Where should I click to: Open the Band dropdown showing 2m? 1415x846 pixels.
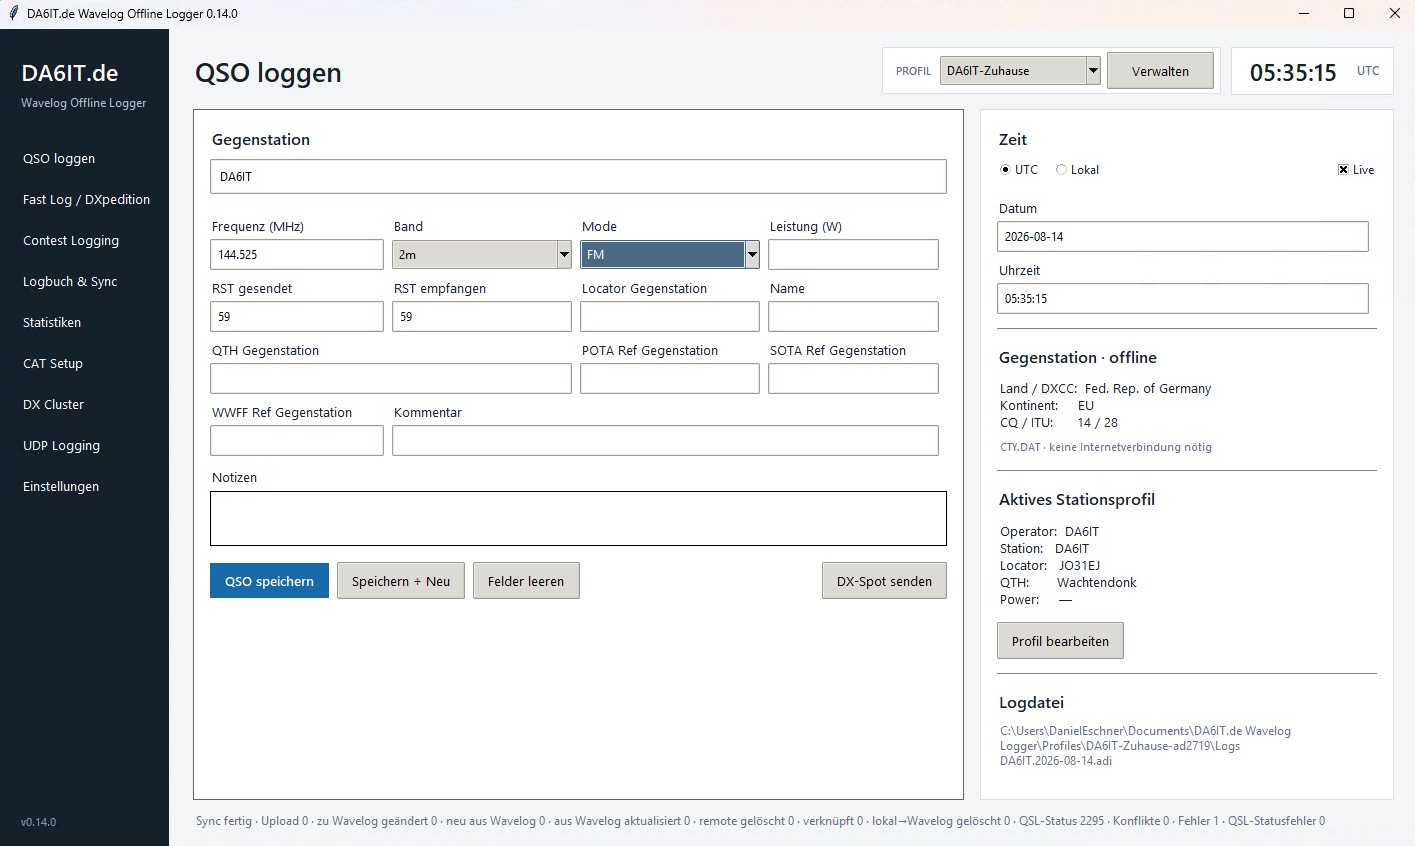pos(482,254)
